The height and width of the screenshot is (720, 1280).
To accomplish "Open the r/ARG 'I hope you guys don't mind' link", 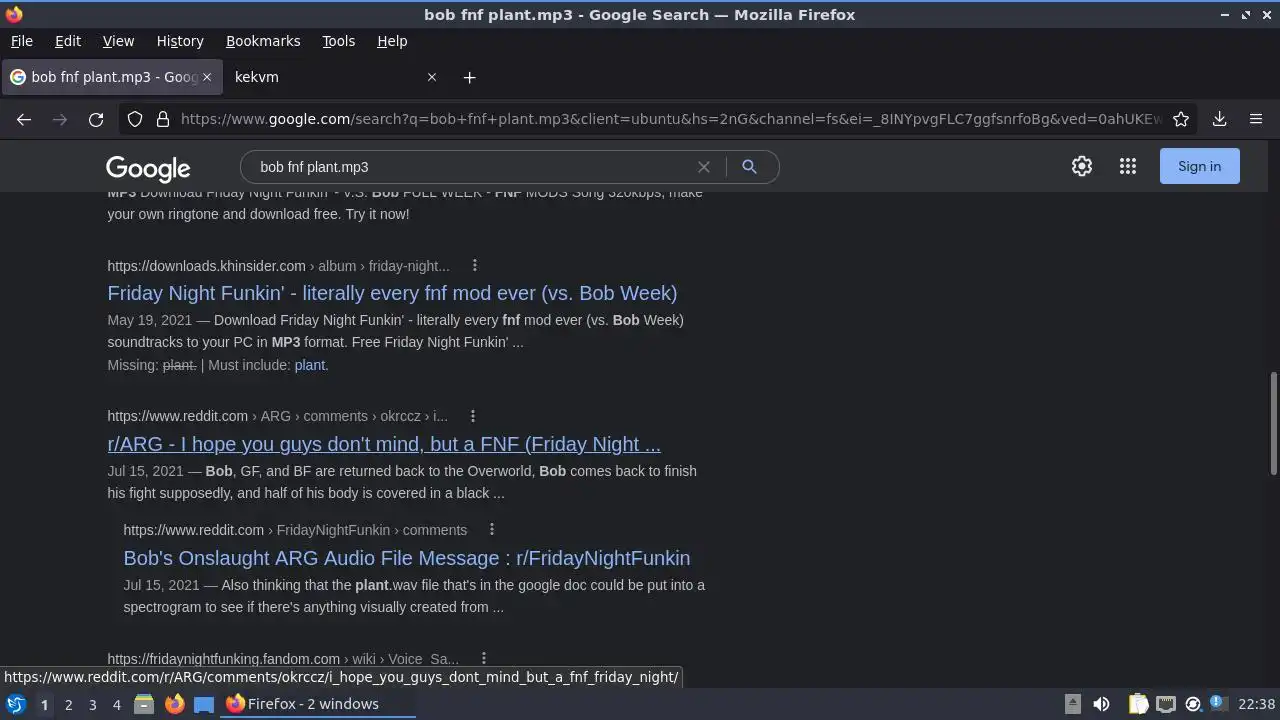I will click(x=384, y=444).
